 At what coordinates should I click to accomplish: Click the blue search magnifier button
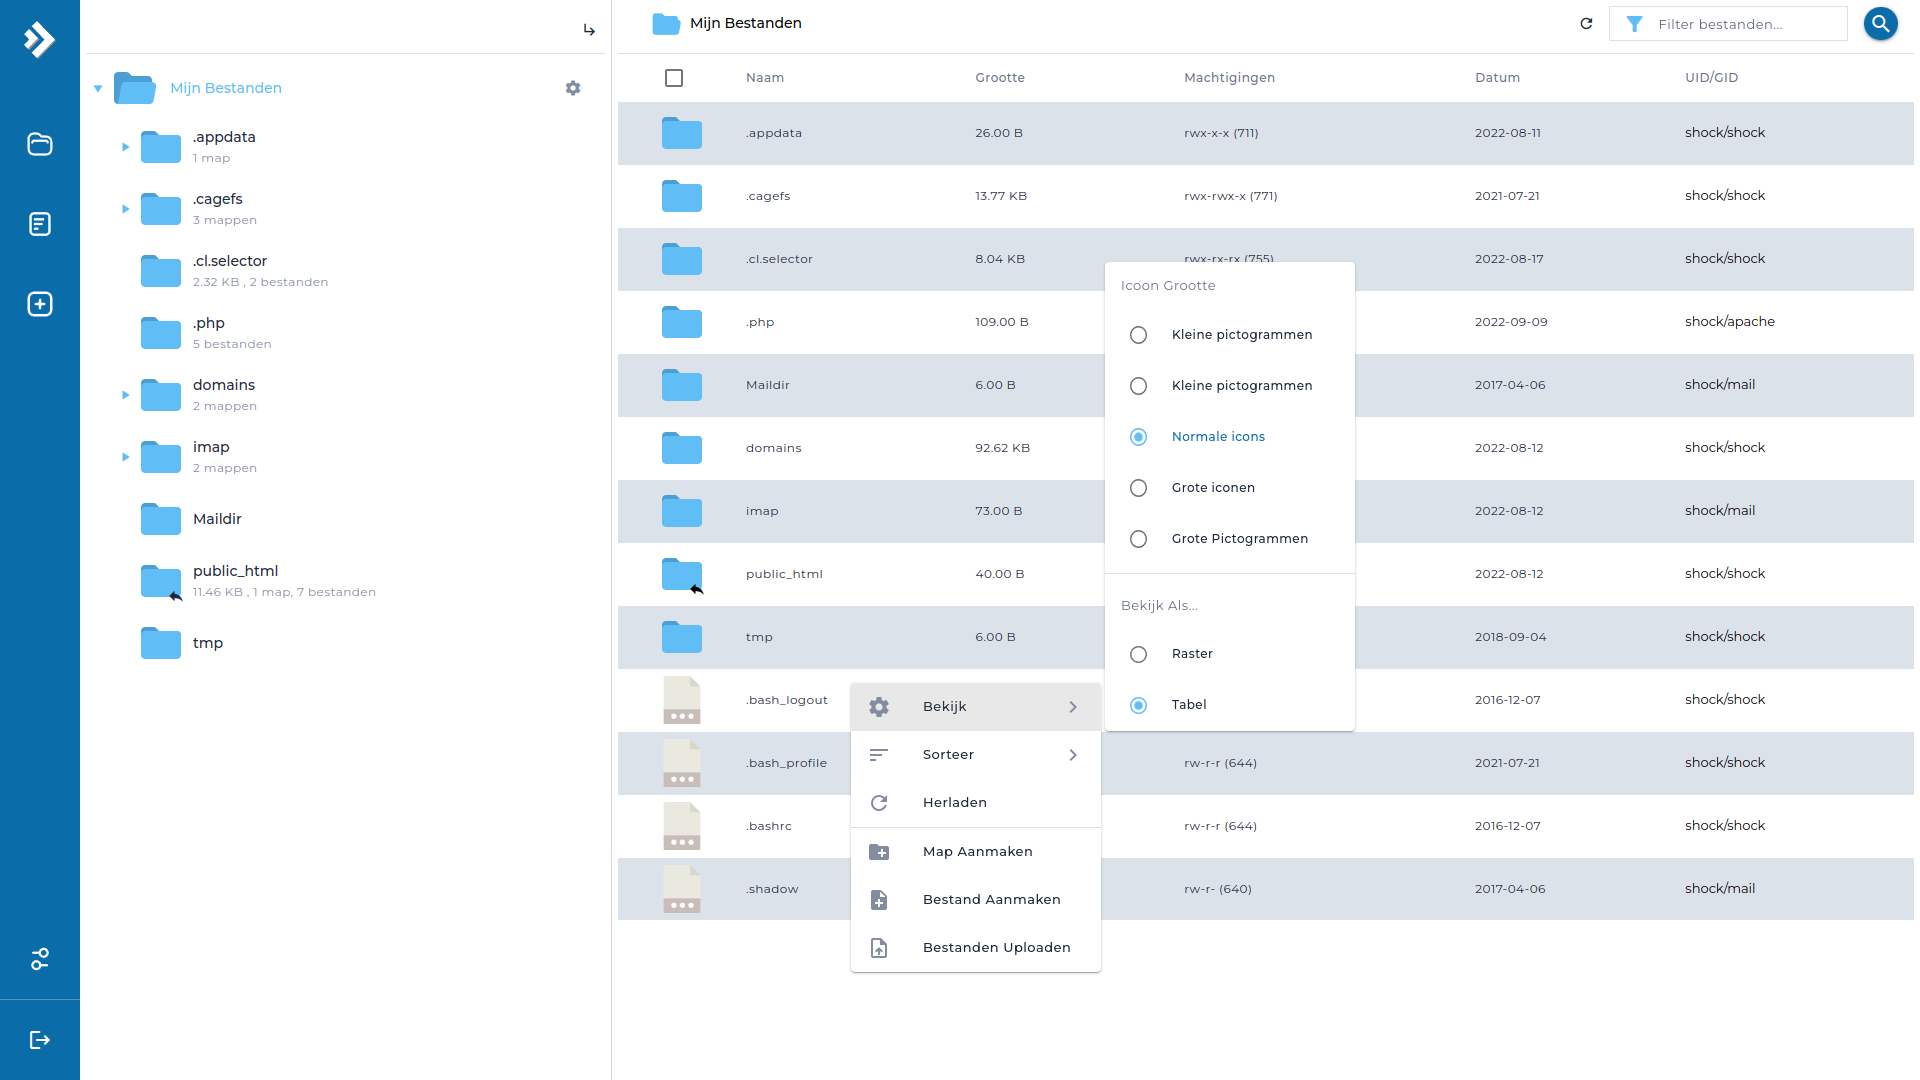pos(1880,23)
